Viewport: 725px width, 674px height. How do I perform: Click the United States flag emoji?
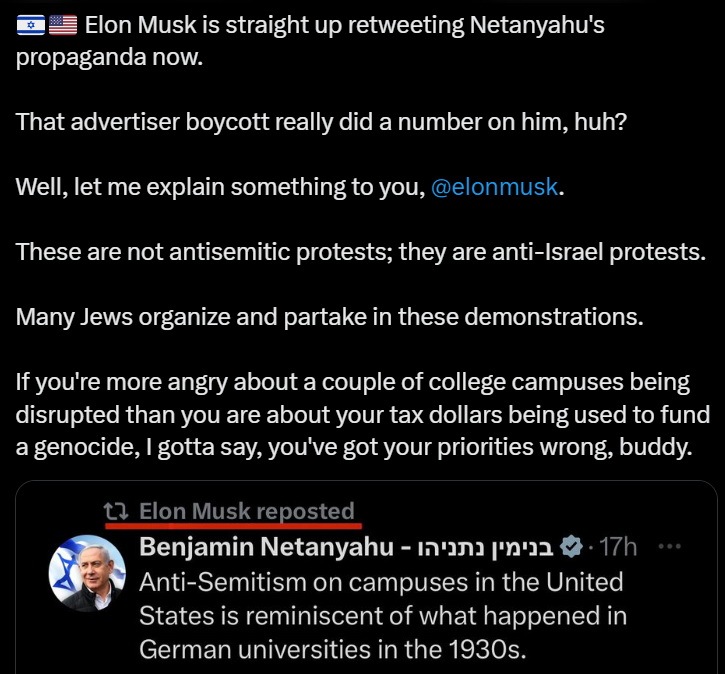click(x=62, y=24)
